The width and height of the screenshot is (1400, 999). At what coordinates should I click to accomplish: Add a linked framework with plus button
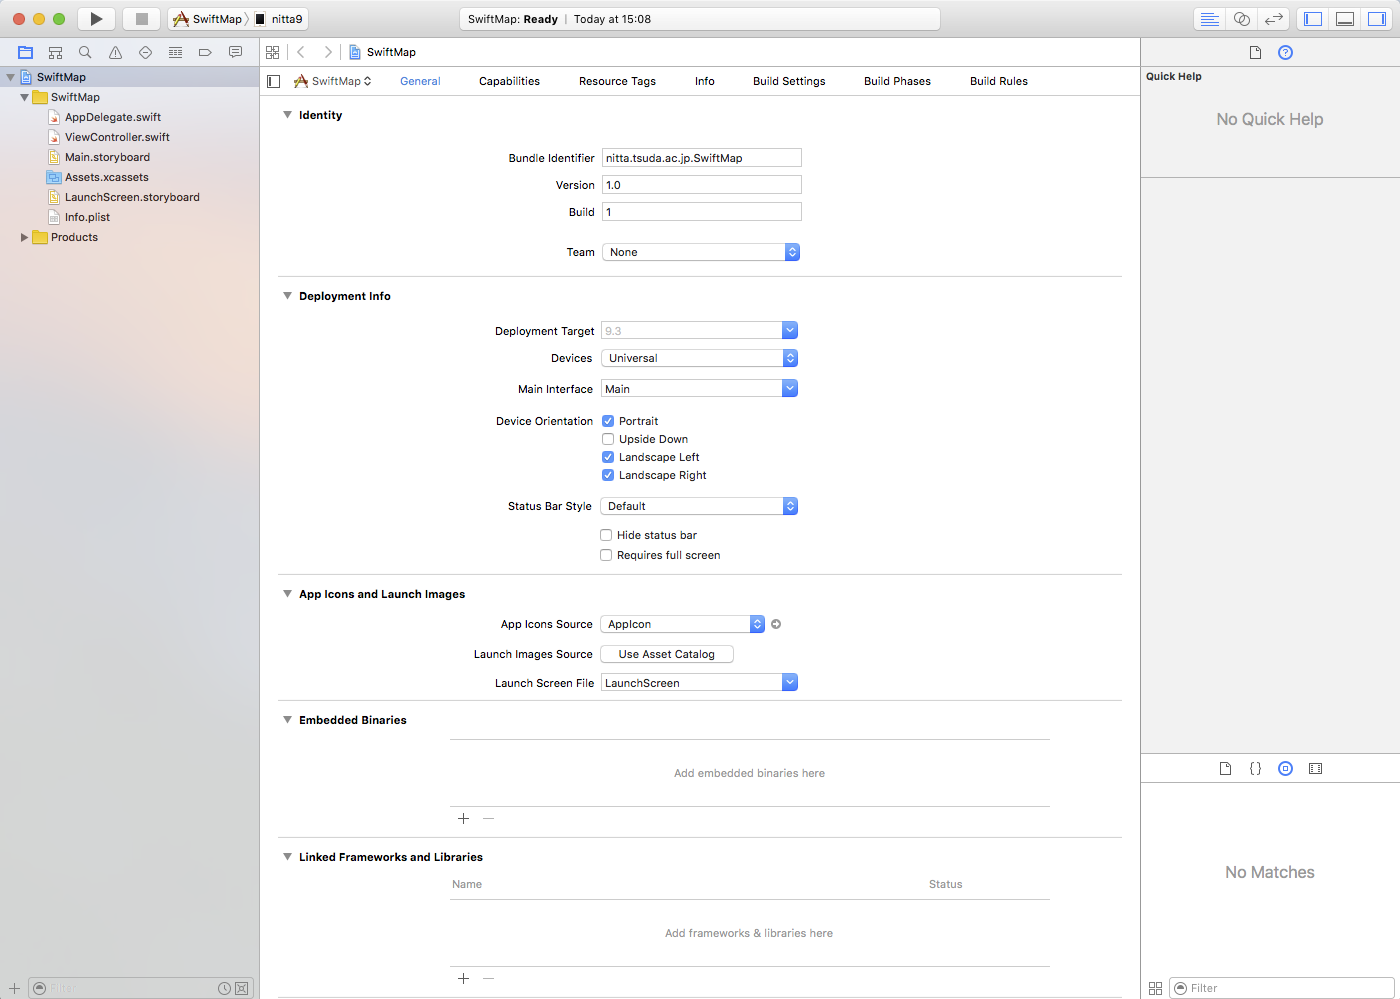(x=463, y=978)
